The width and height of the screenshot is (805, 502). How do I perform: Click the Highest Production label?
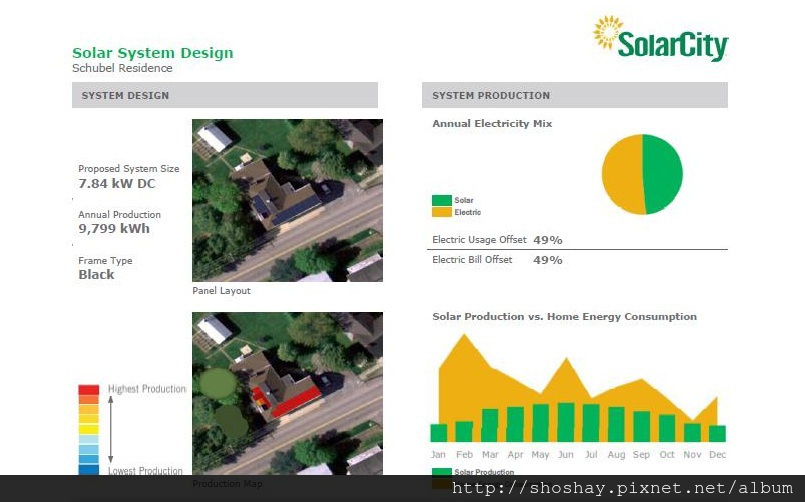(x=147, y=389)
